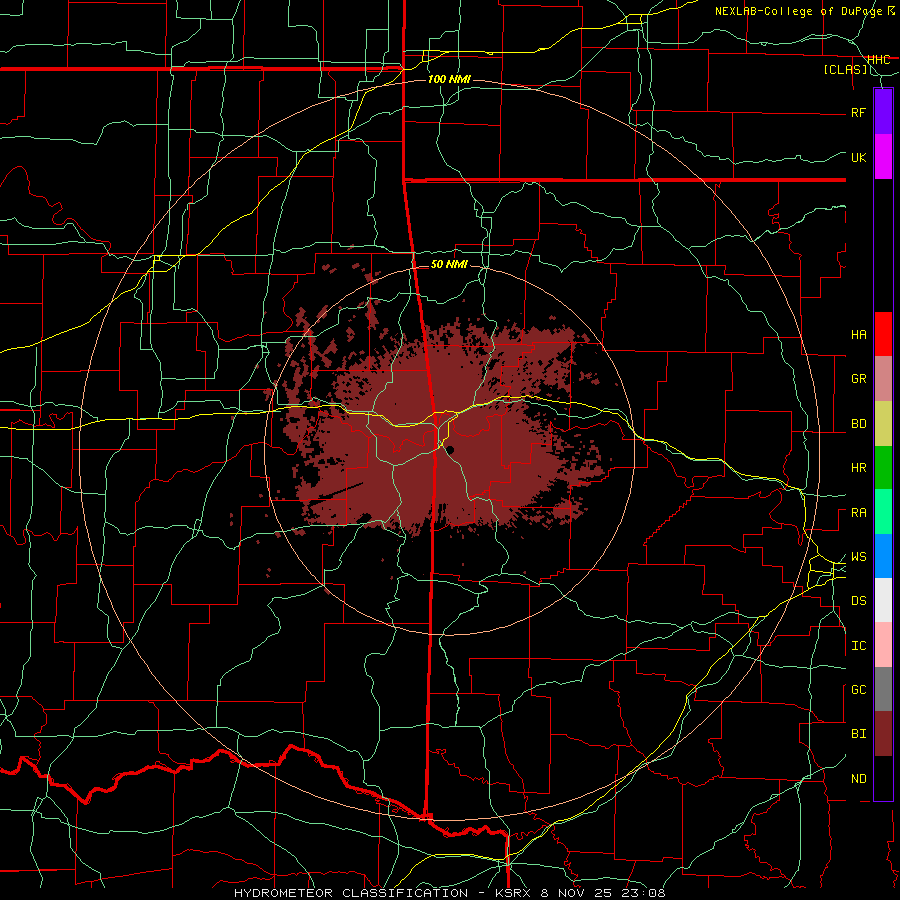Click the DS legend label
The height and width of the screenshot is (900, 900).
click(x=859, y=601)
